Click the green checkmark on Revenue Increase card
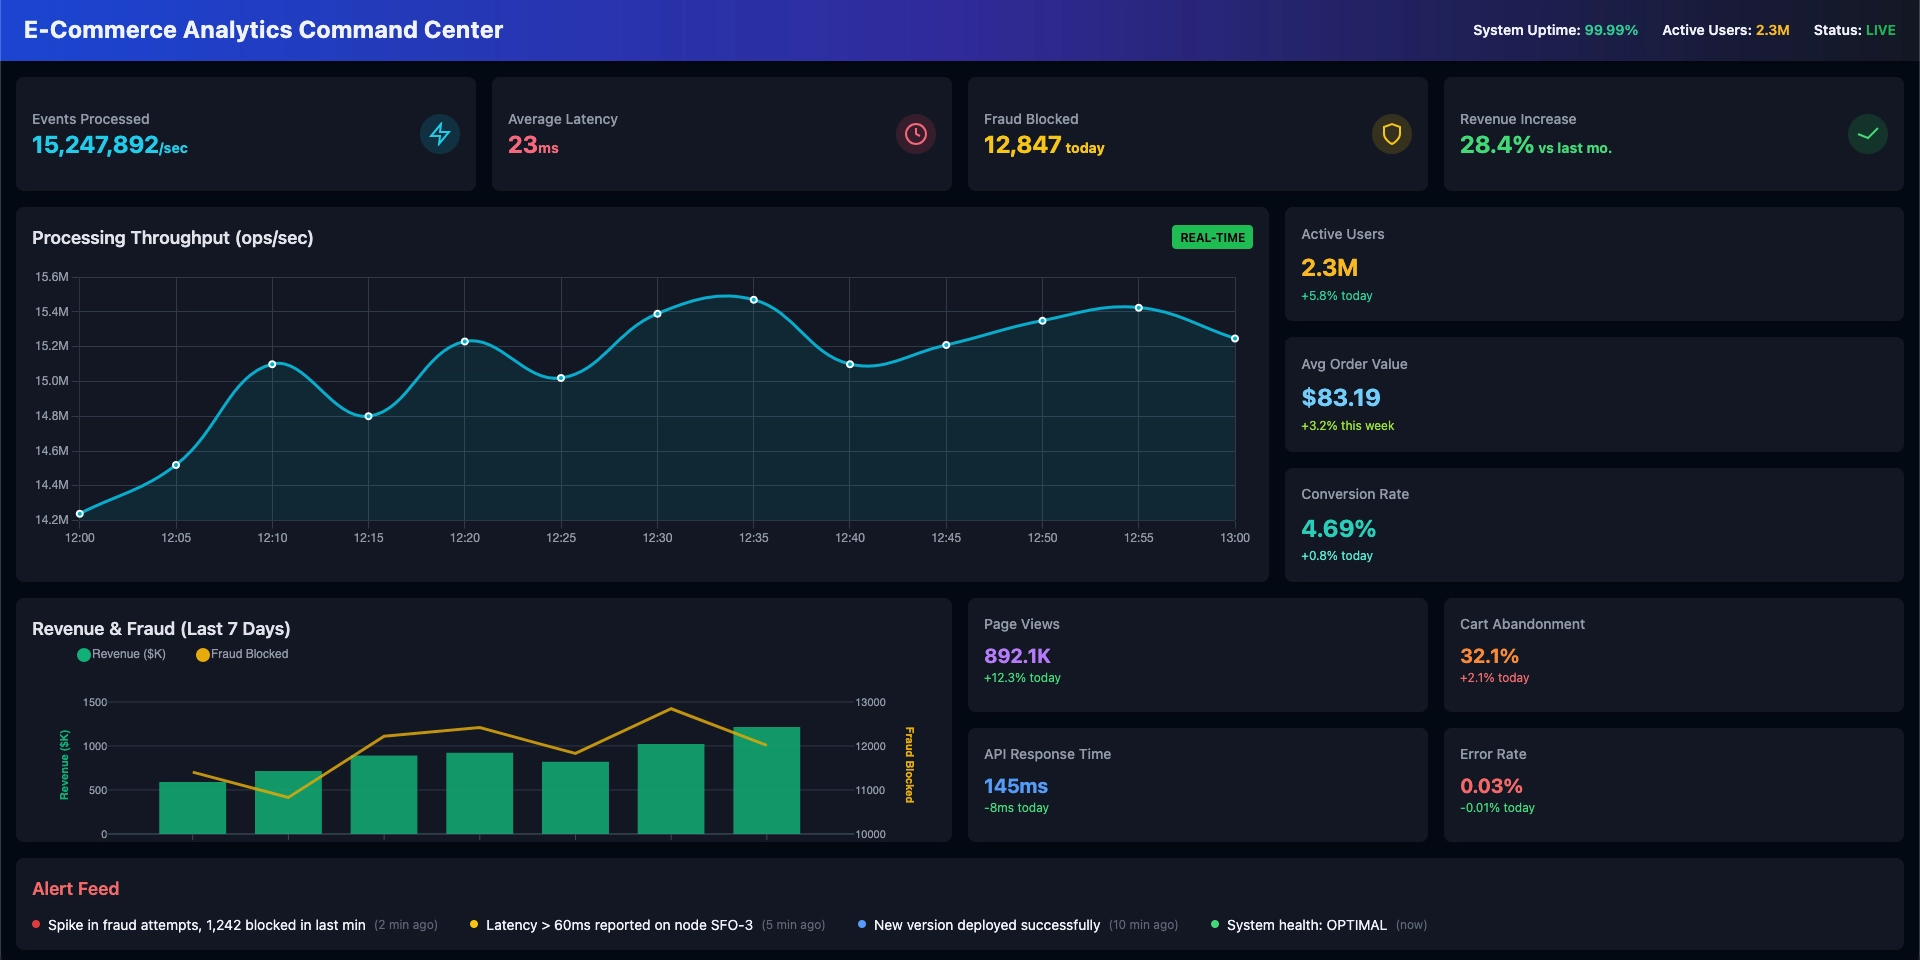Screen dimensions: 1920x960 (1868, 133)
